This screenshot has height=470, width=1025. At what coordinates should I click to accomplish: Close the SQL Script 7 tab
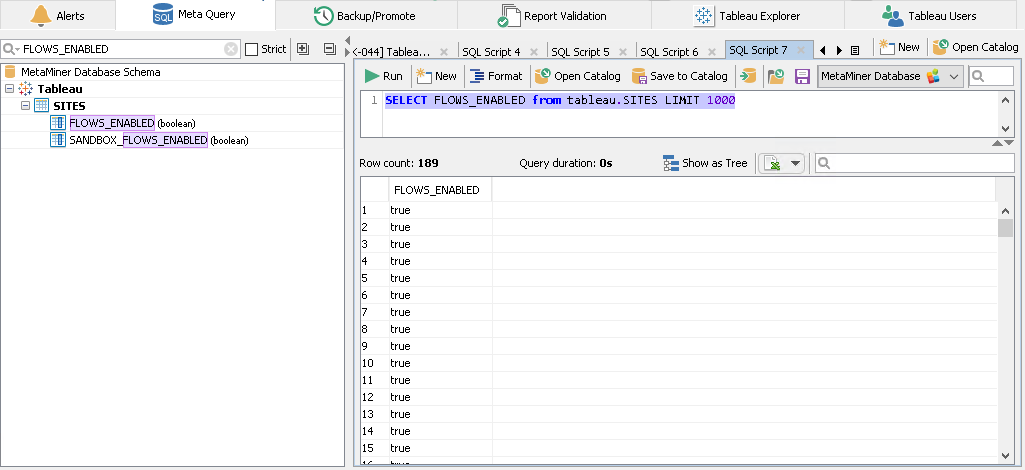click(800, 50)
